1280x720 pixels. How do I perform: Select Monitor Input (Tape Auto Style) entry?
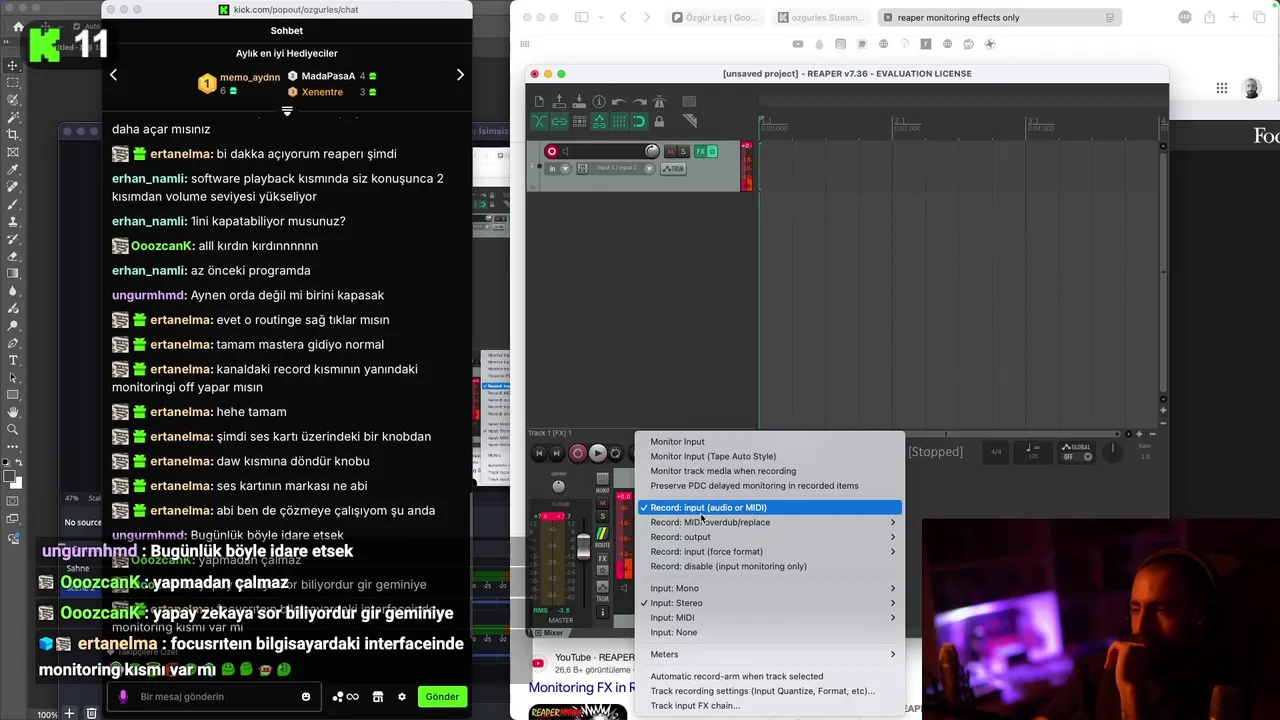click(x=713, y=456)
